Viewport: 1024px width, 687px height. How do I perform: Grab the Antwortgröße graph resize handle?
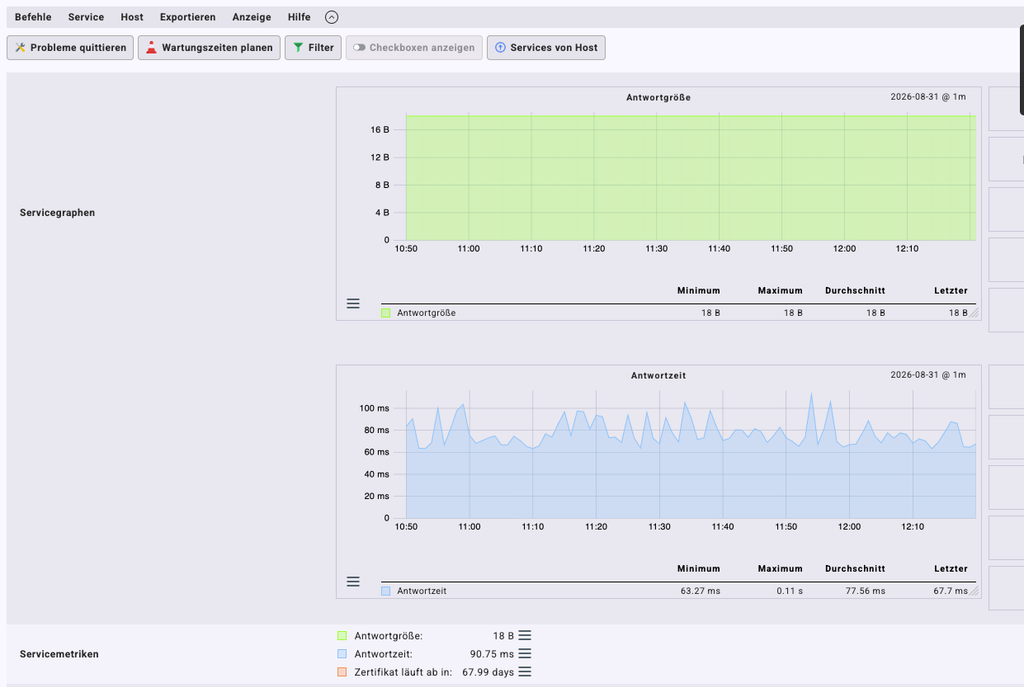point(974,313)
